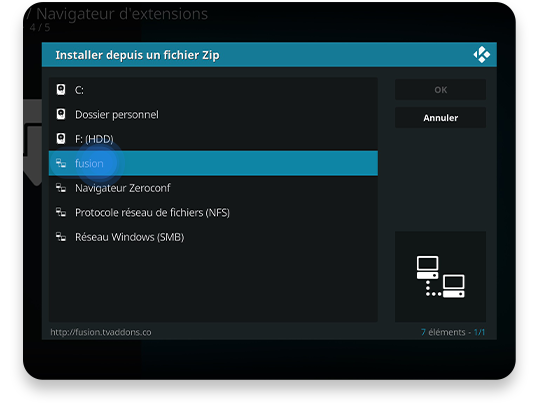The height and width of the screenshot is (404, 542).
Task: Click the drive icon next to C:
Action: click(61, 90)
